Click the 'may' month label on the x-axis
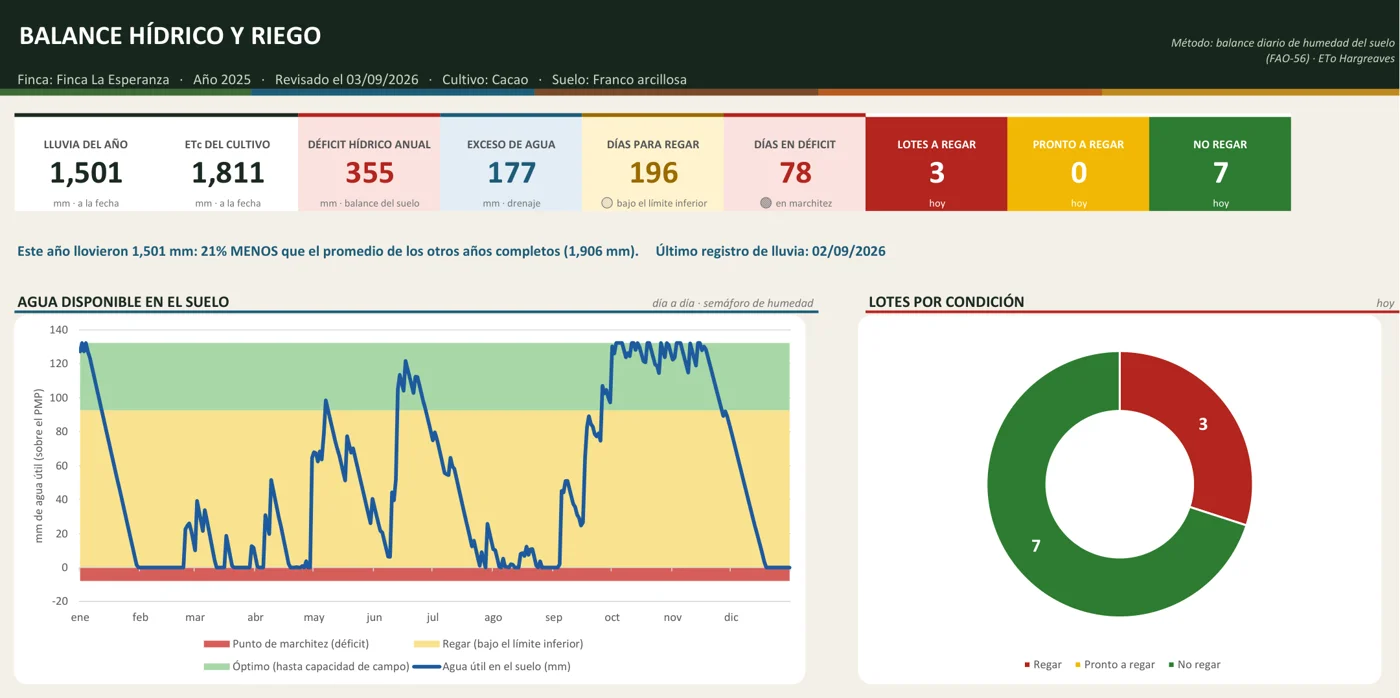The image size is (1400, 698). coord(314,617)
